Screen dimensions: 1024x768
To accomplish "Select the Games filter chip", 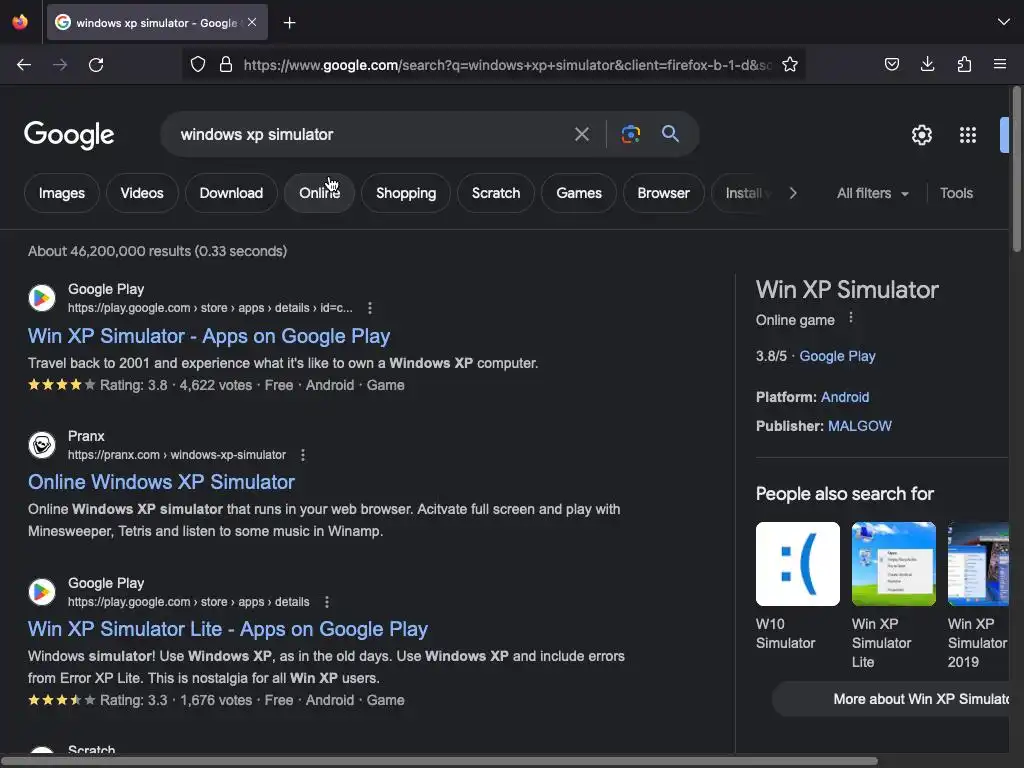I will [x=579, y=193].
